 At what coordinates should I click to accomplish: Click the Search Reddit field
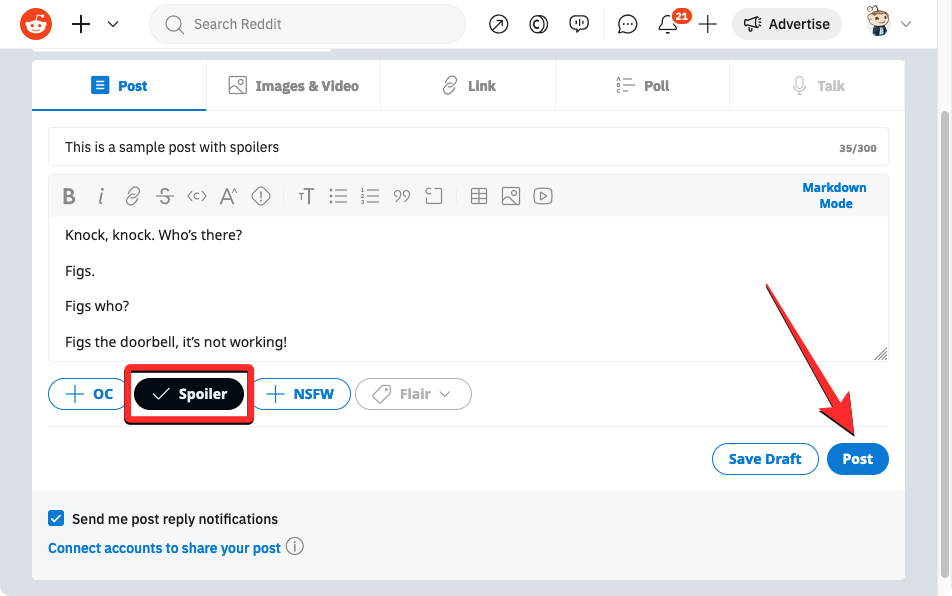click(x=307, y=24)
